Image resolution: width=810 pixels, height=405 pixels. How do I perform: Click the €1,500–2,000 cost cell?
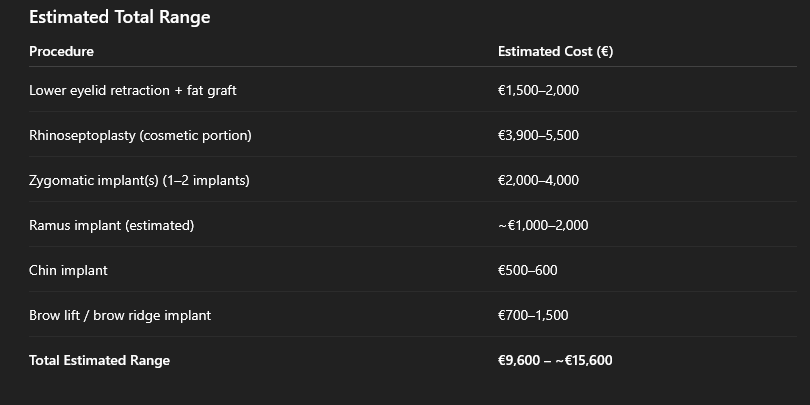pos(538,90)
